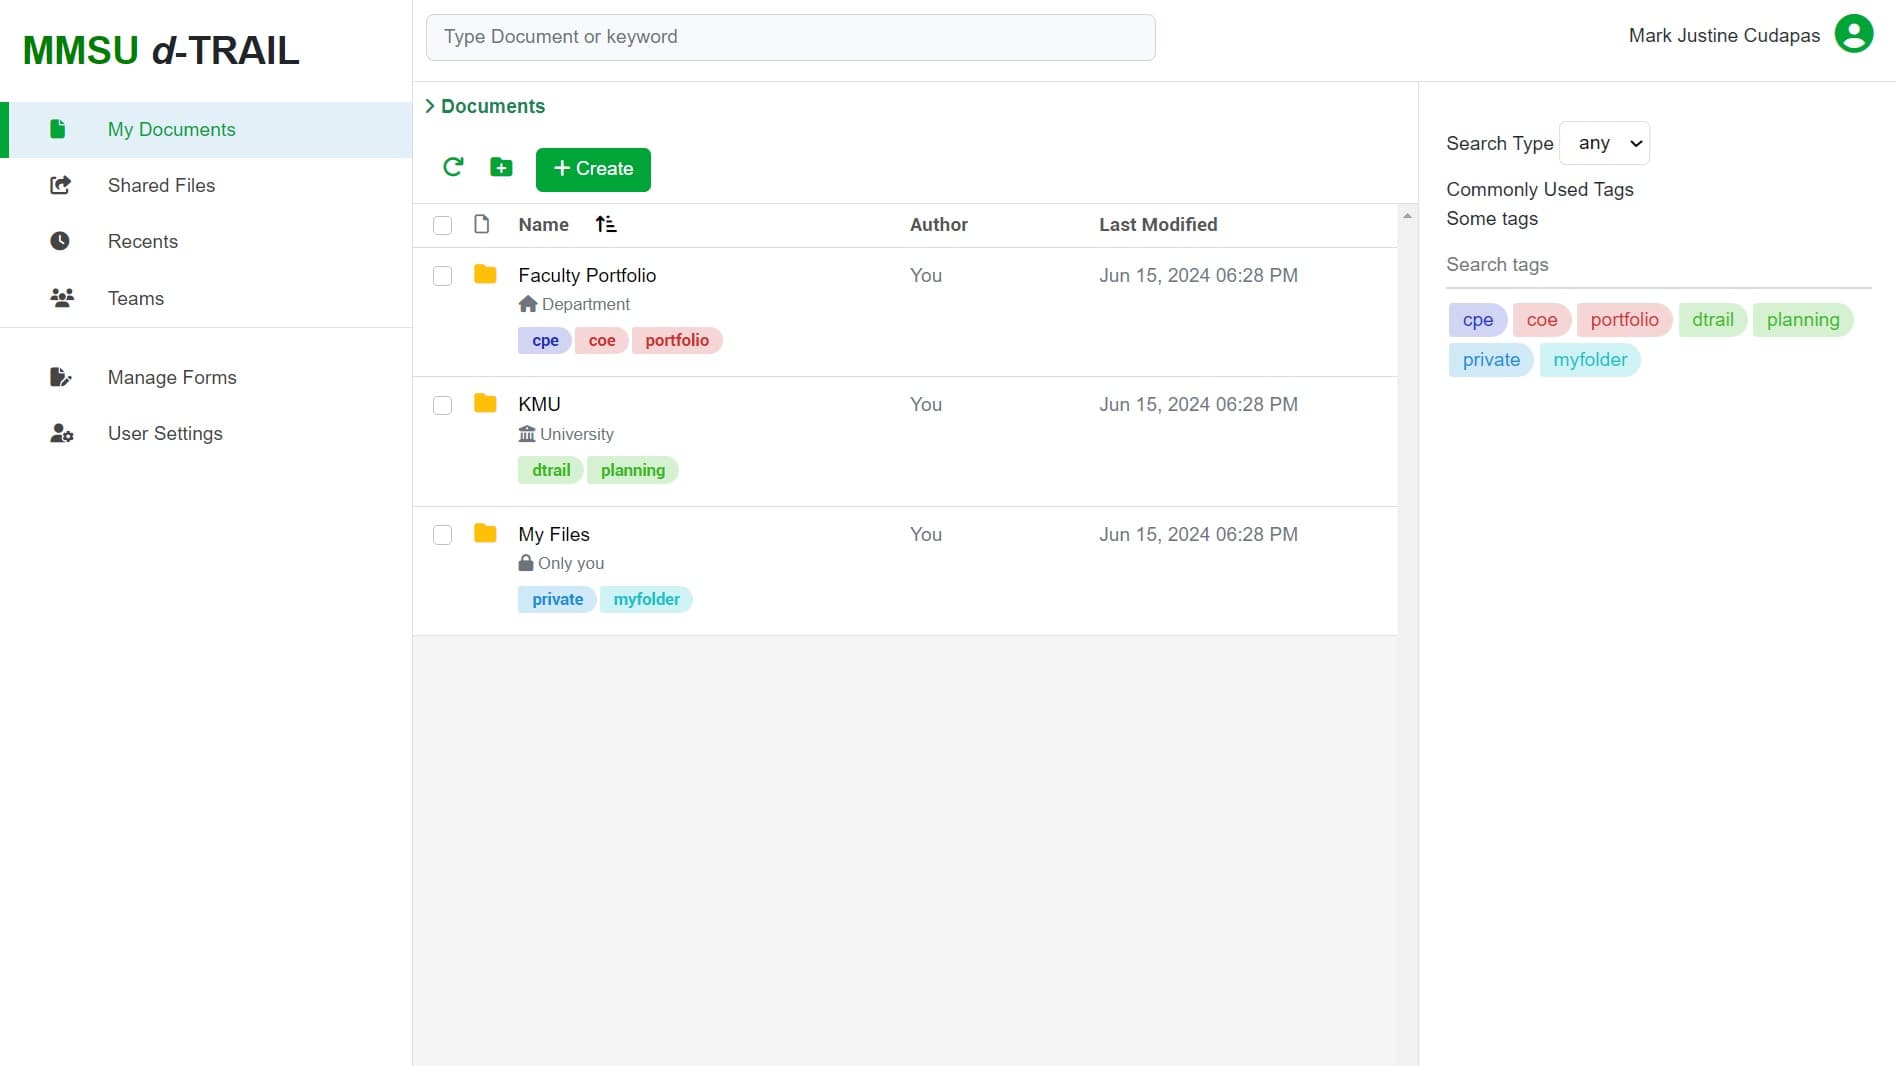Open Recents from the sidebar
The image size is (1896, 1066).
[206, 241]
